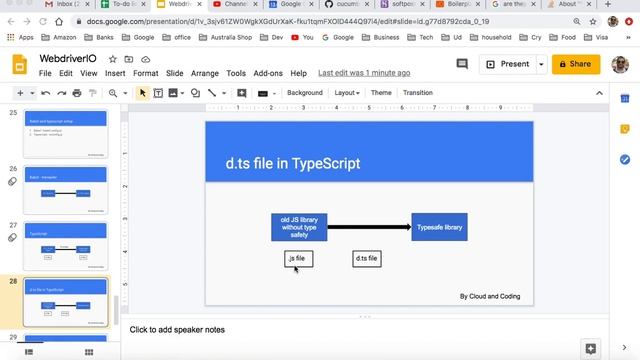Viewport: 640px width, 360px height.
Task: Open the Google Slides home icon
Action: coord(19,64)
